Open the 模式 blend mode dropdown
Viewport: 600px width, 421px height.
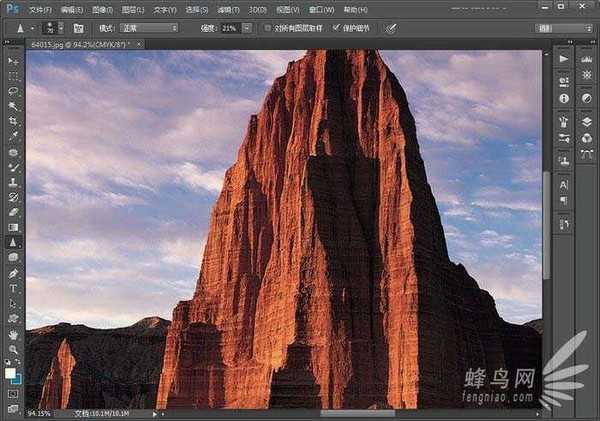(x=149, y=28)
